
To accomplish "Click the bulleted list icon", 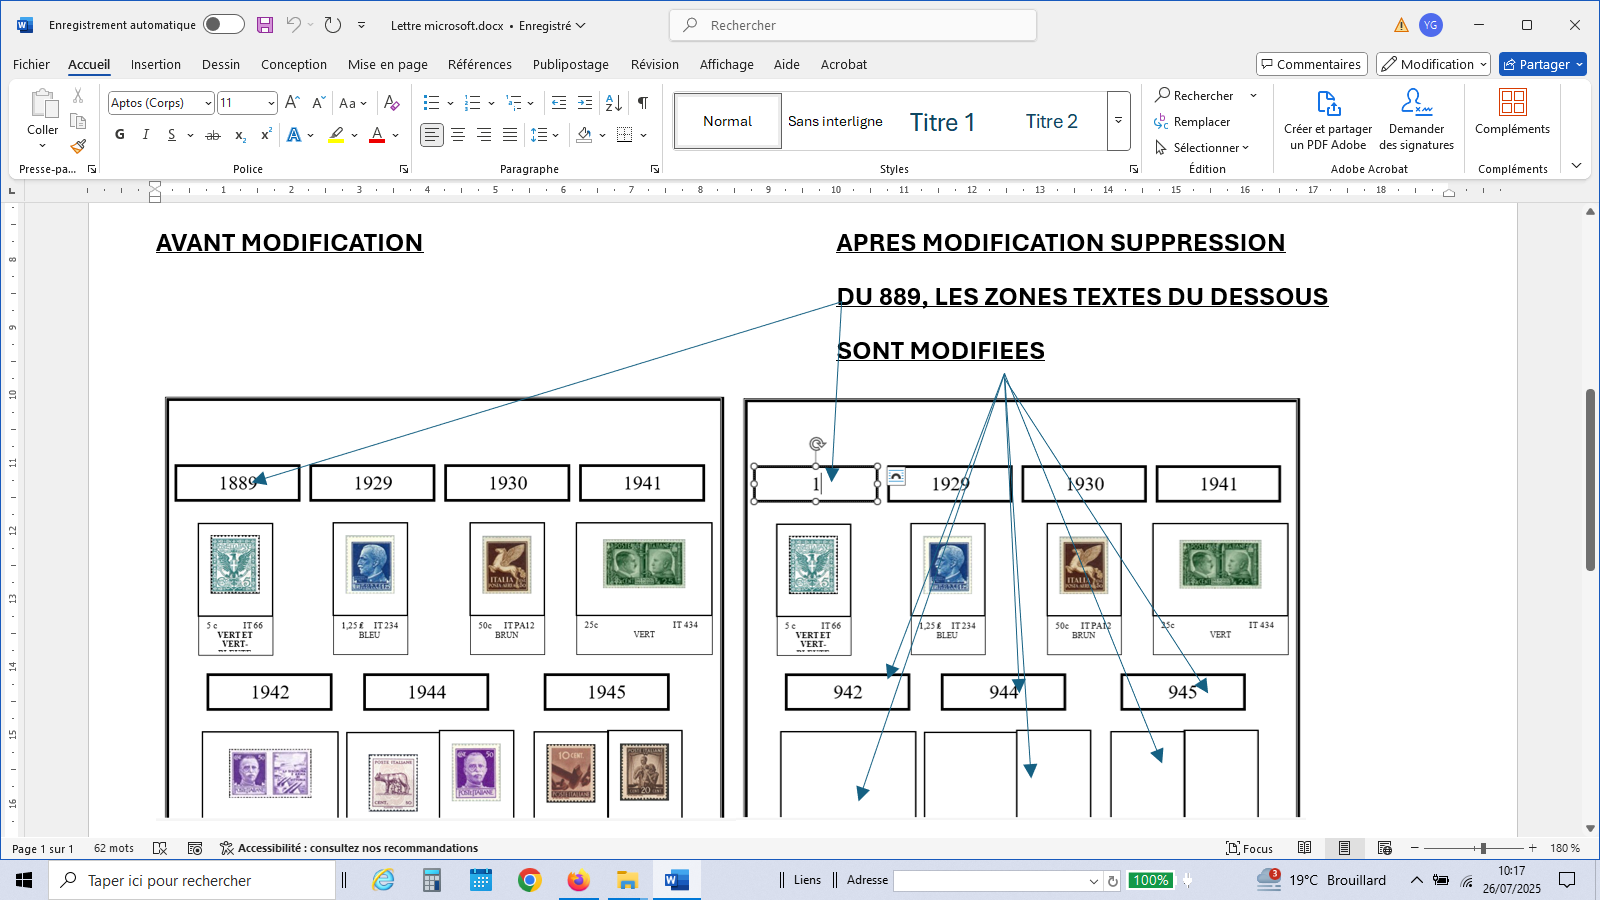I will [x=431, y=102].
